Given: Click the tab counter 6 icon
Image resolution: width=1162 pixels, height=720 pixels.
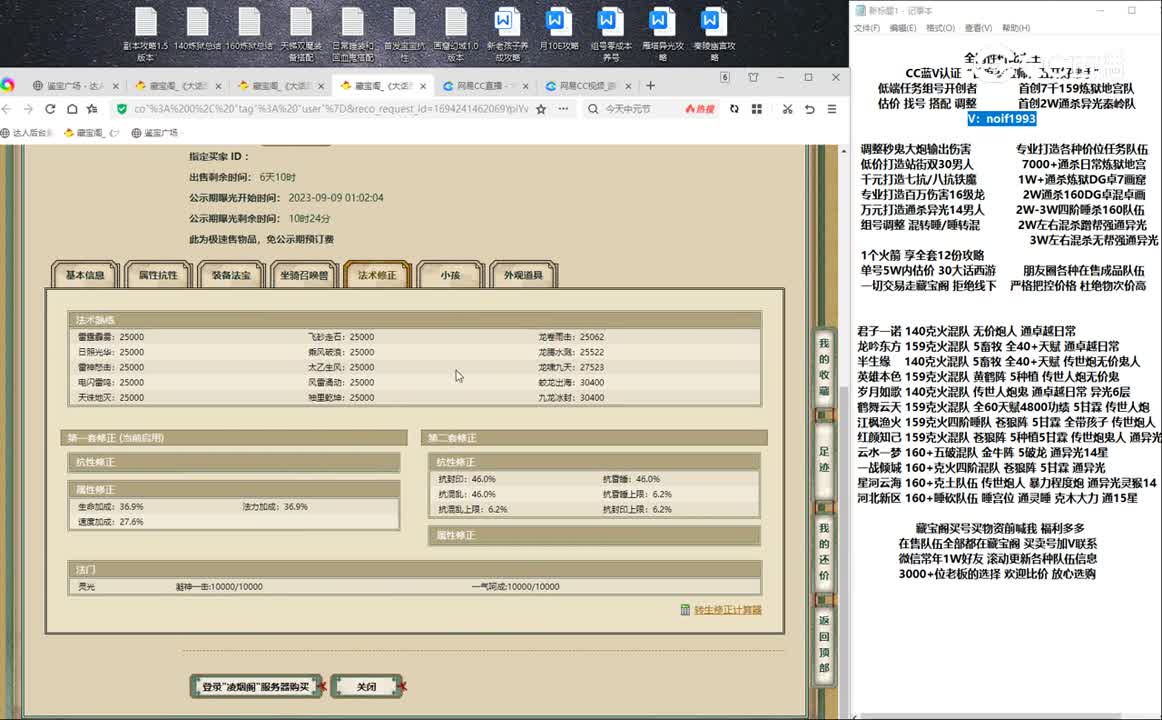Looking at the screenshot, I should pyautogui.click(x=725, y=77).
